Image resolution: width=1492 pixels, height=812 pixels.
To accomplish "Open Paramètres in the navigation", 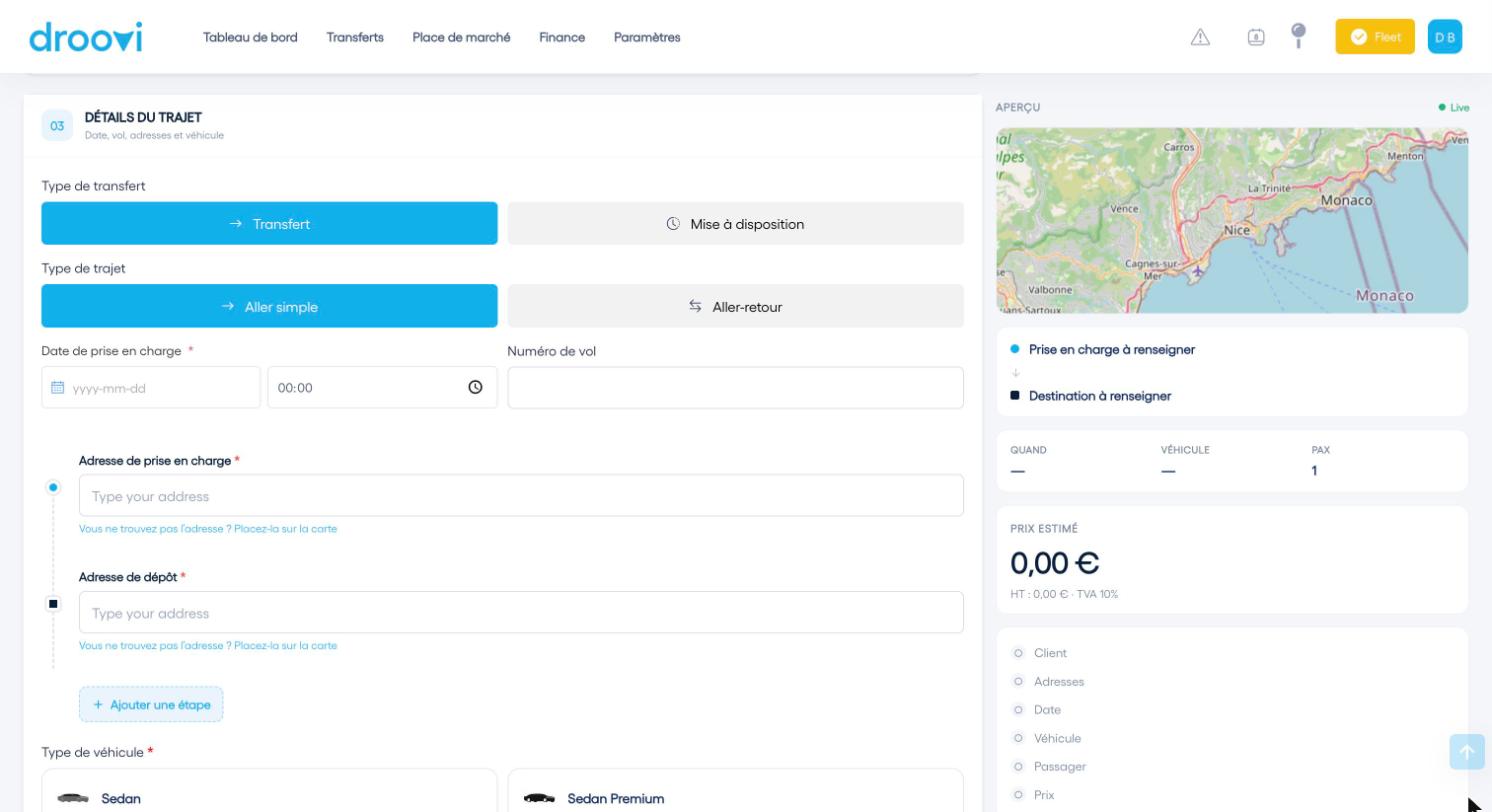I will coord(647,37).
